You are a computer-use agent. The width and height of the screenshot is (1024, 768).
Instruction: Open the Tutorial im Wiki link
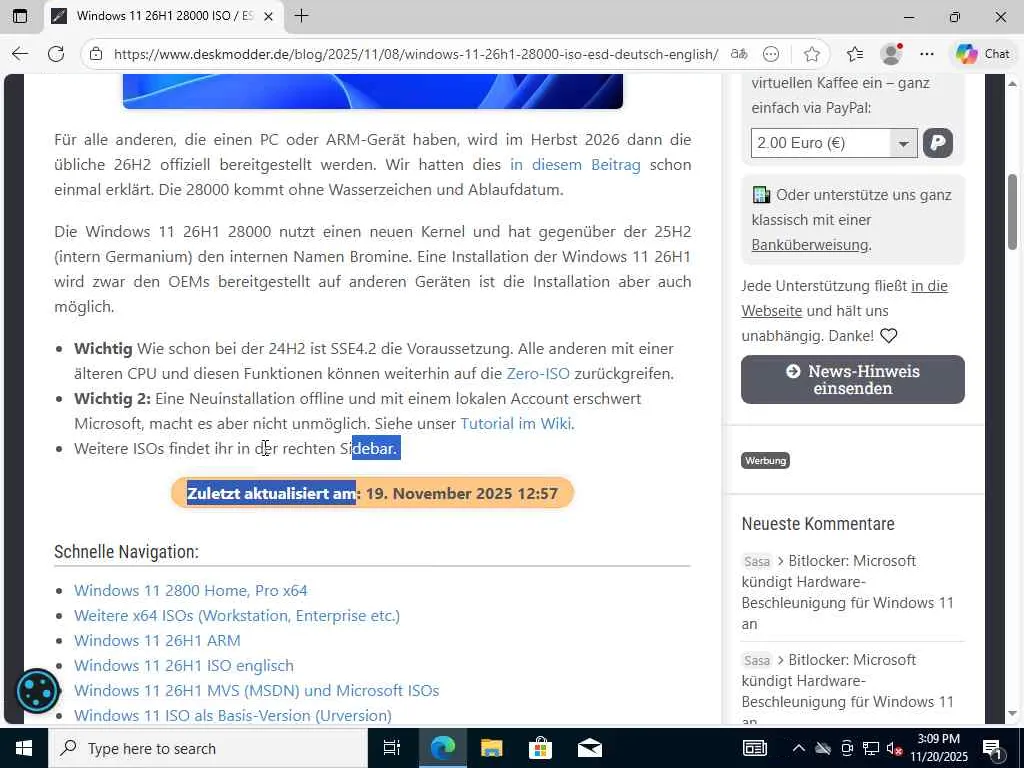516,423
